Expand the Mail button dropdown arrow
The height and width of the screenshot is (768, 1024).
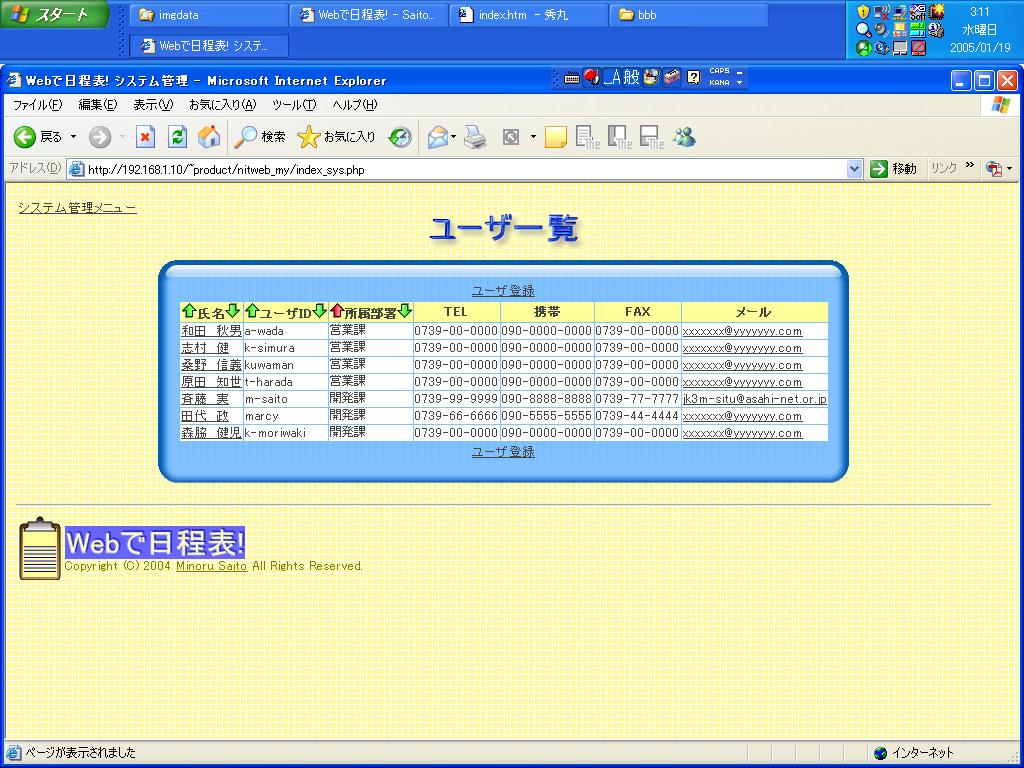[x=454, y=137]
